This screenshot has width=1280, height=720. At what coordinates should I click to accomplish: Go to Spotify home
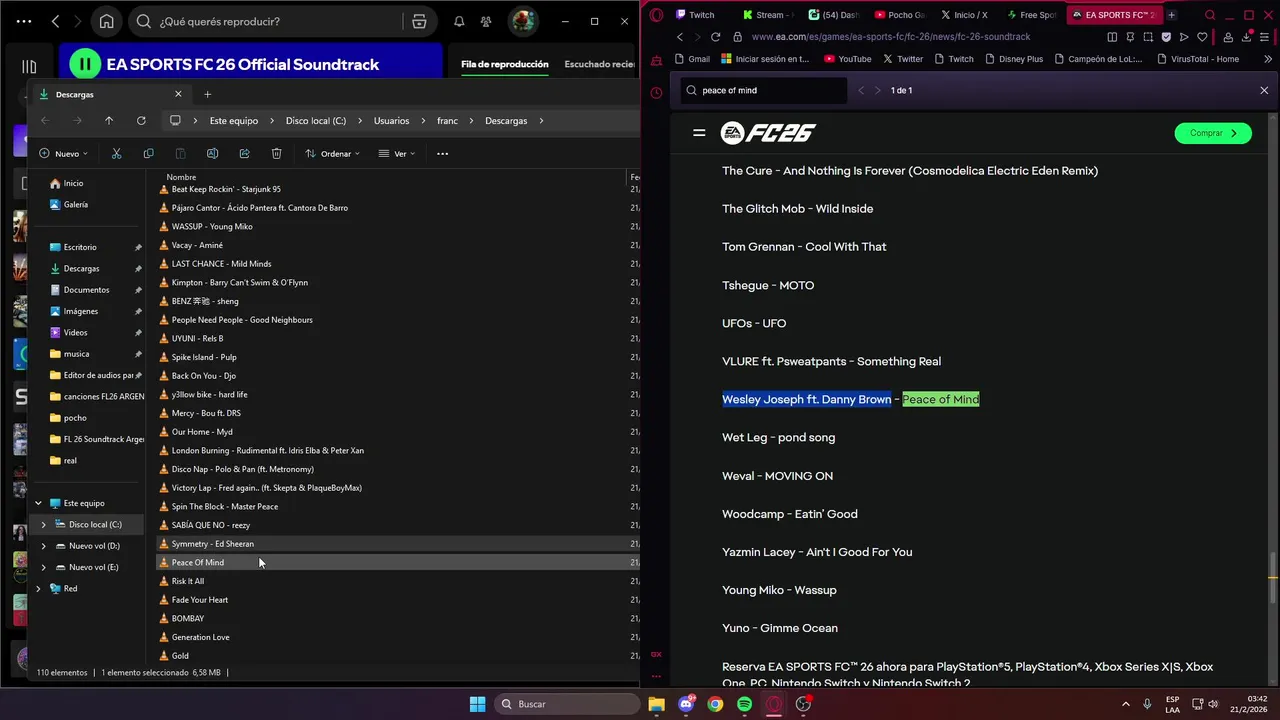[106, 21]
